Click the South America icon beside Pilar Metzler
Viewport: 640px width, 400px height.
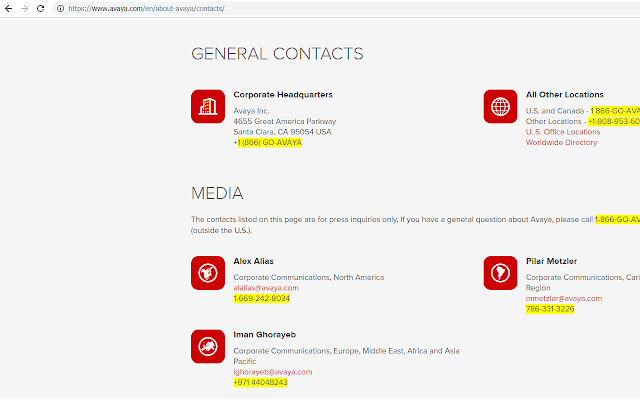click(x=500, y=273)
